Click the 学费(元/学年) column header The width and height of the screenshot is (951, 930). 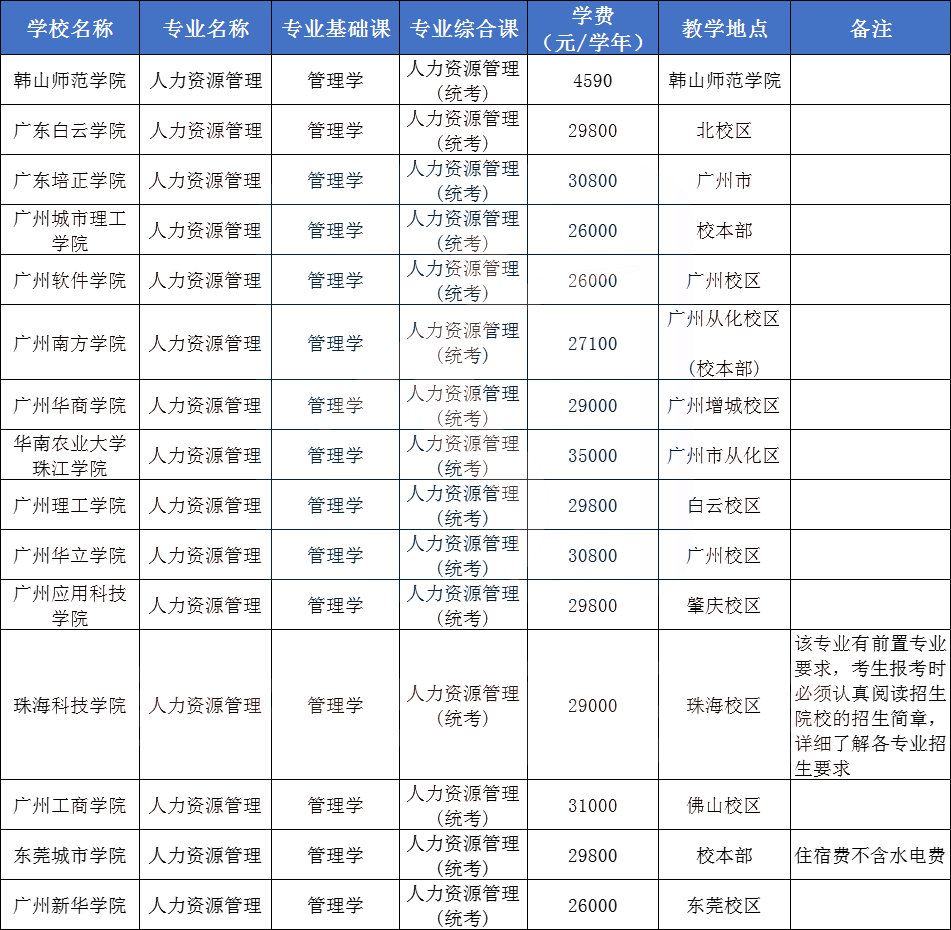(593, 29)
